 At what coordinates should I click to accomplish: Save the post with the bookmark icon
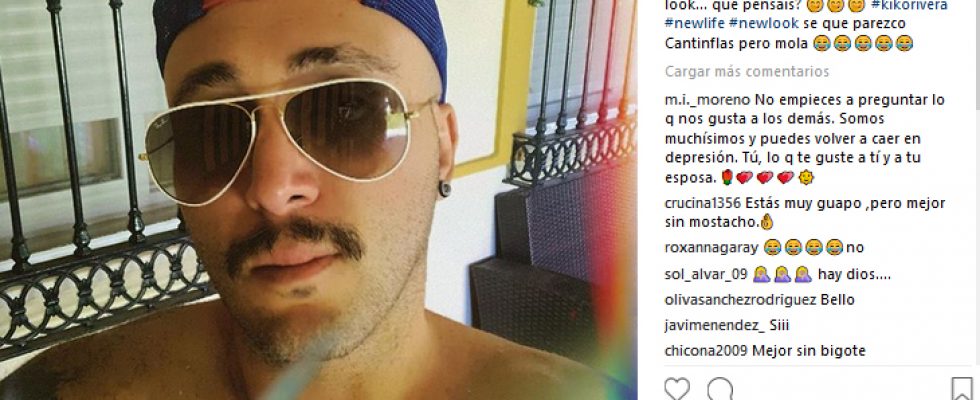tap(962, 389)
